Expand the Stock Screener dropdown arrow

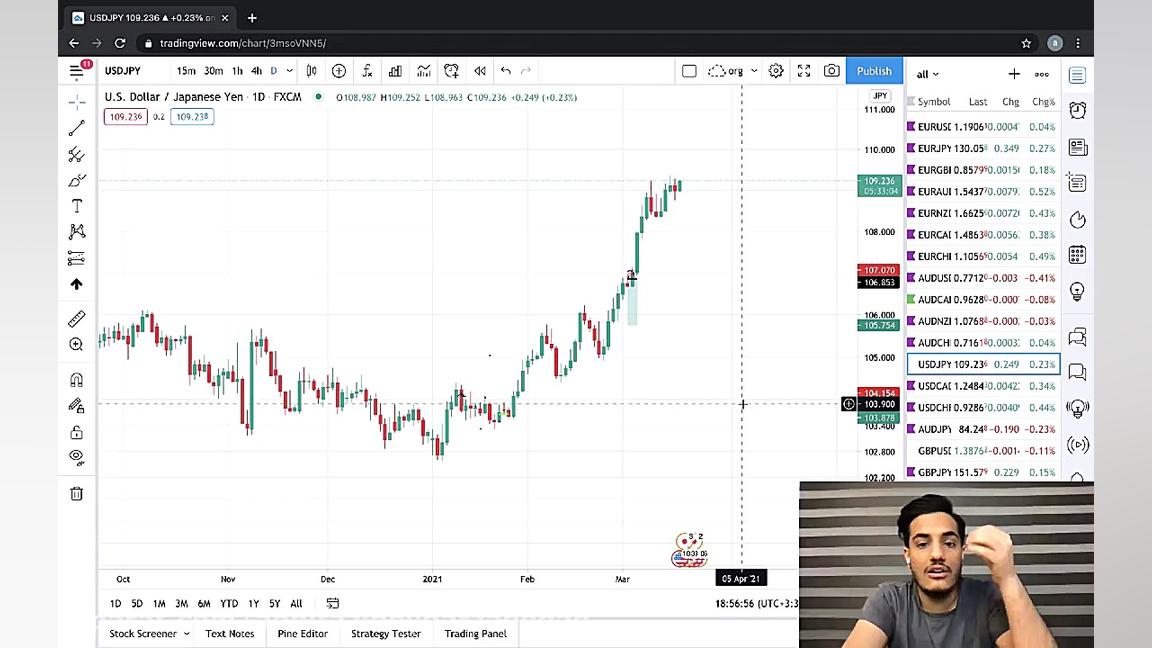(x=187, y=634)
